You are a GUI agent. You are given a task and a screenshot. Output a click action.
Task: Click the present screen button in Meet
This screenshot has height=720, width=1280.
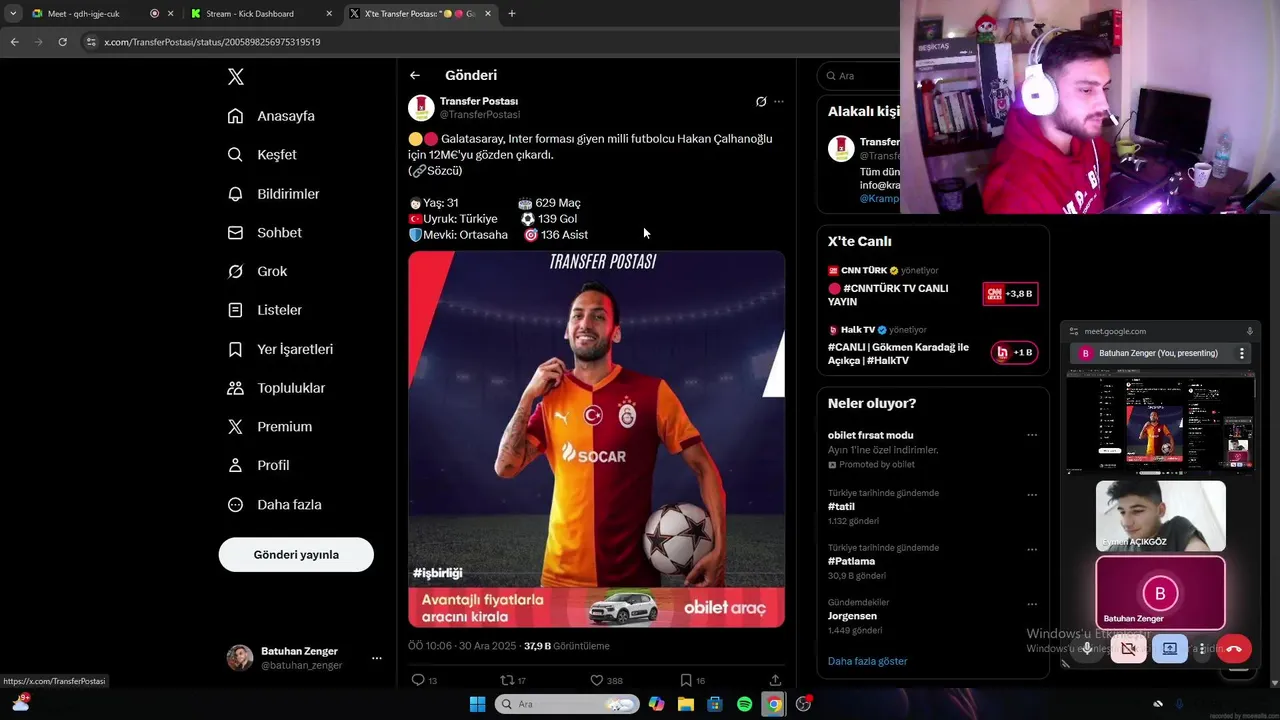pos(1170,649)
